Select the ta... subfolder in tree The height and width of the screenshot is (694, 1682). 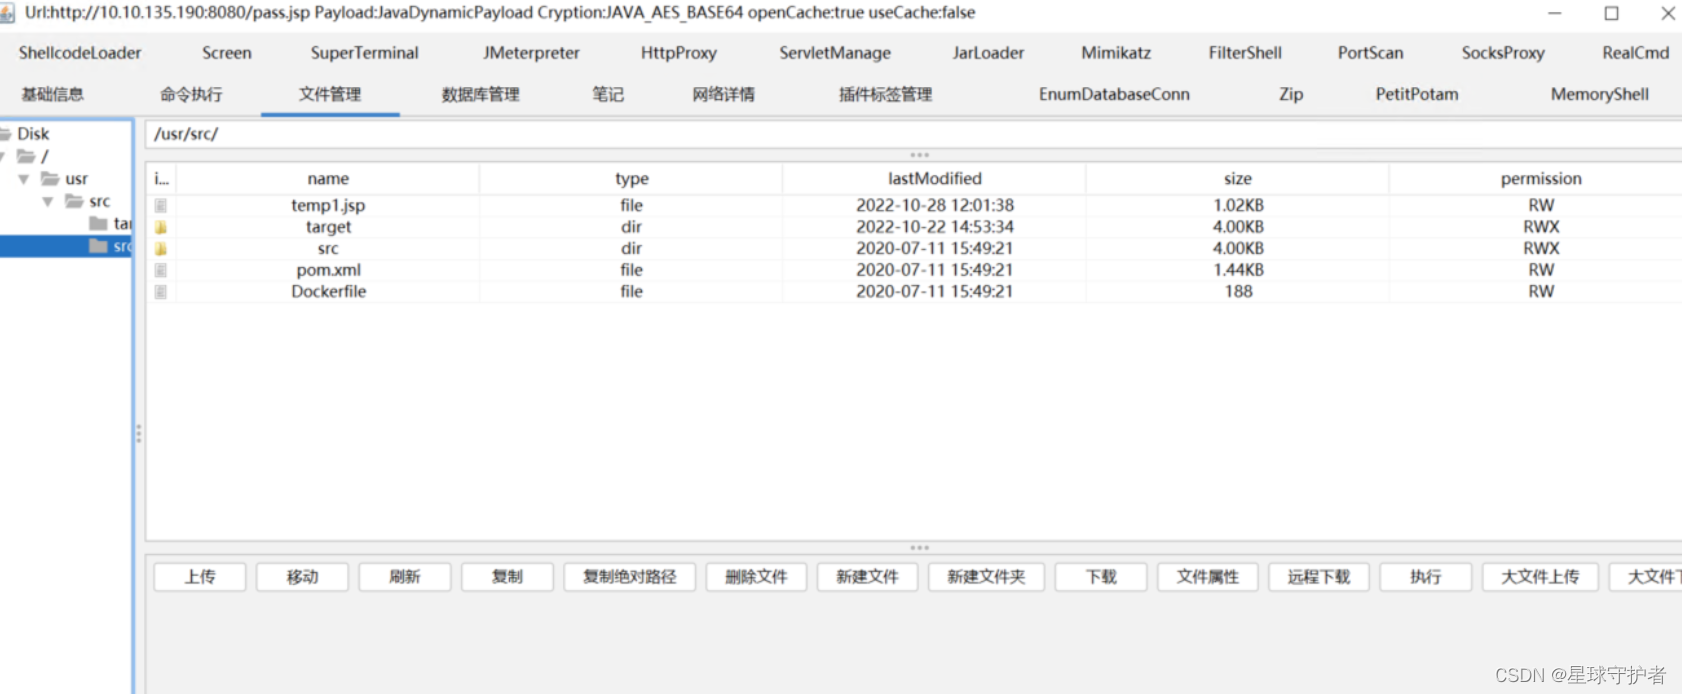coord(110,223)
